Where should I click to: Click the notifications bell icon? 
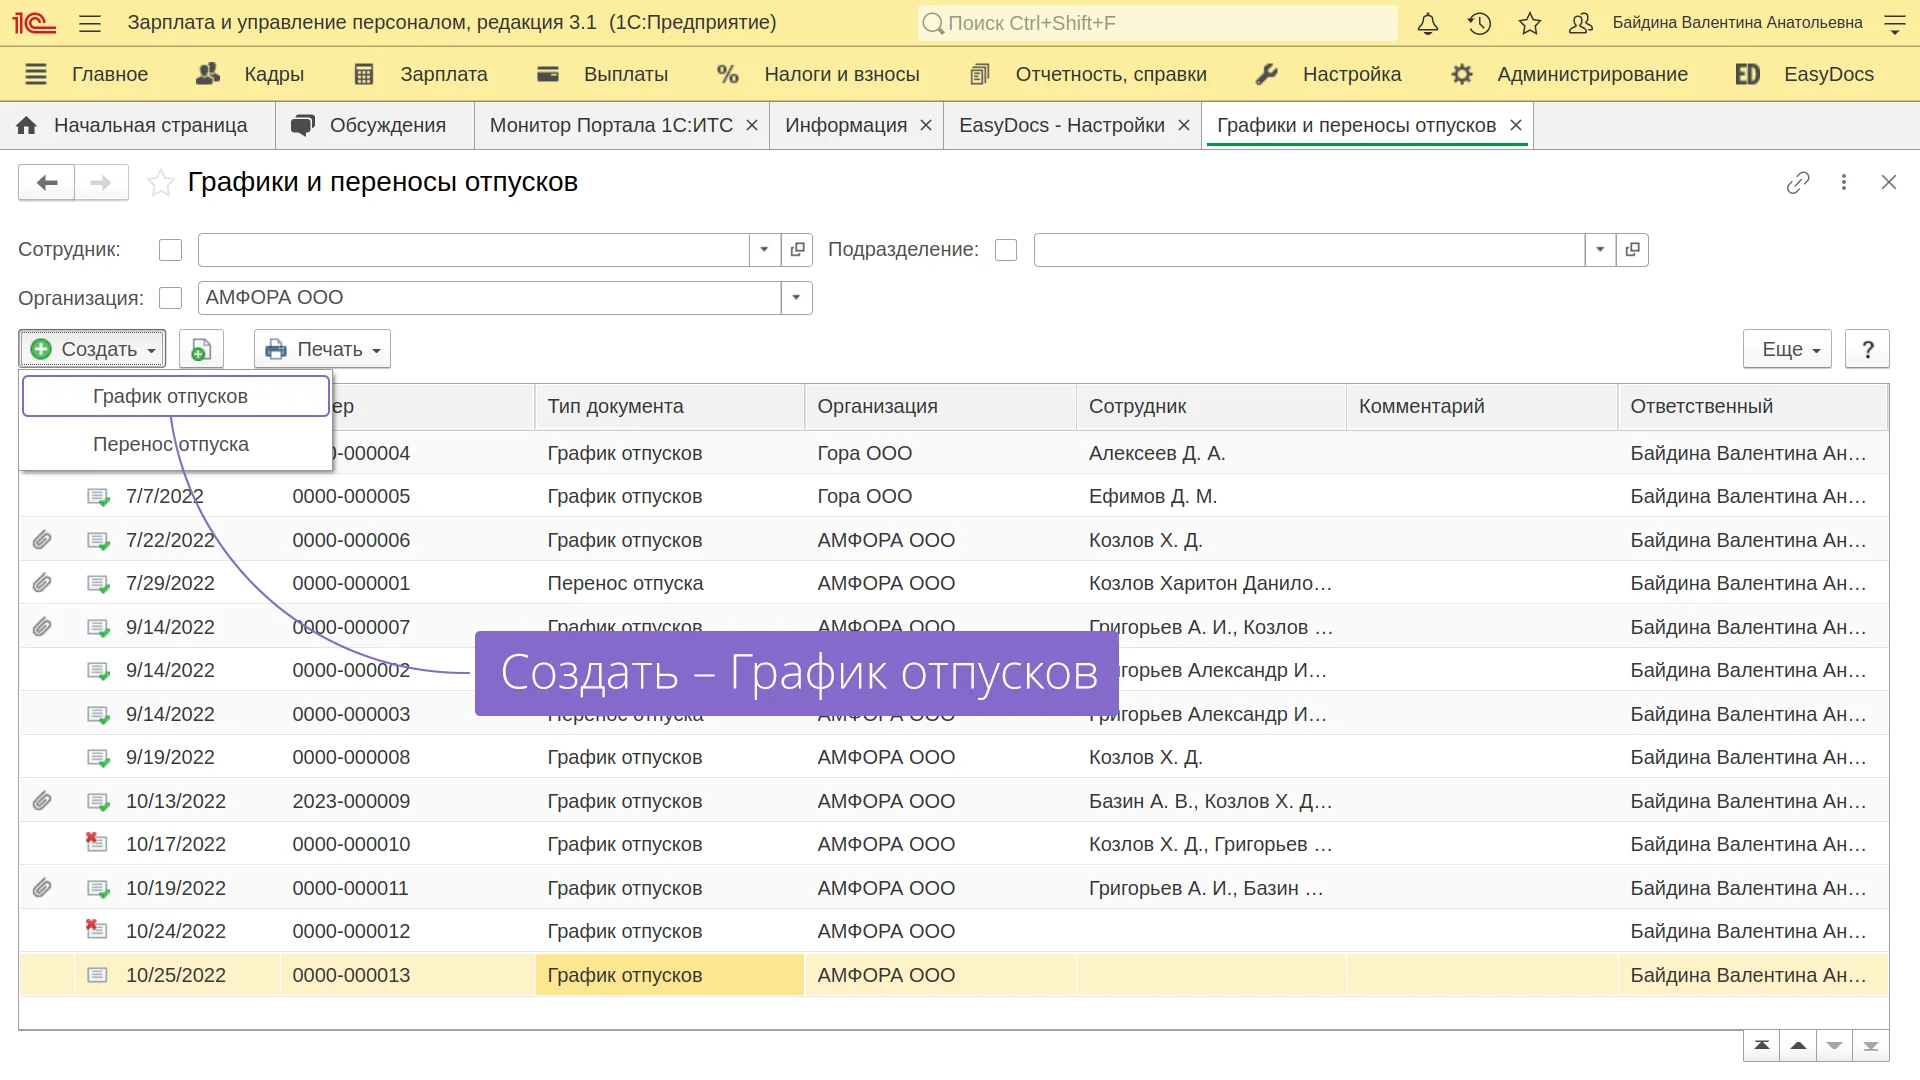[x=1428, y=23]
